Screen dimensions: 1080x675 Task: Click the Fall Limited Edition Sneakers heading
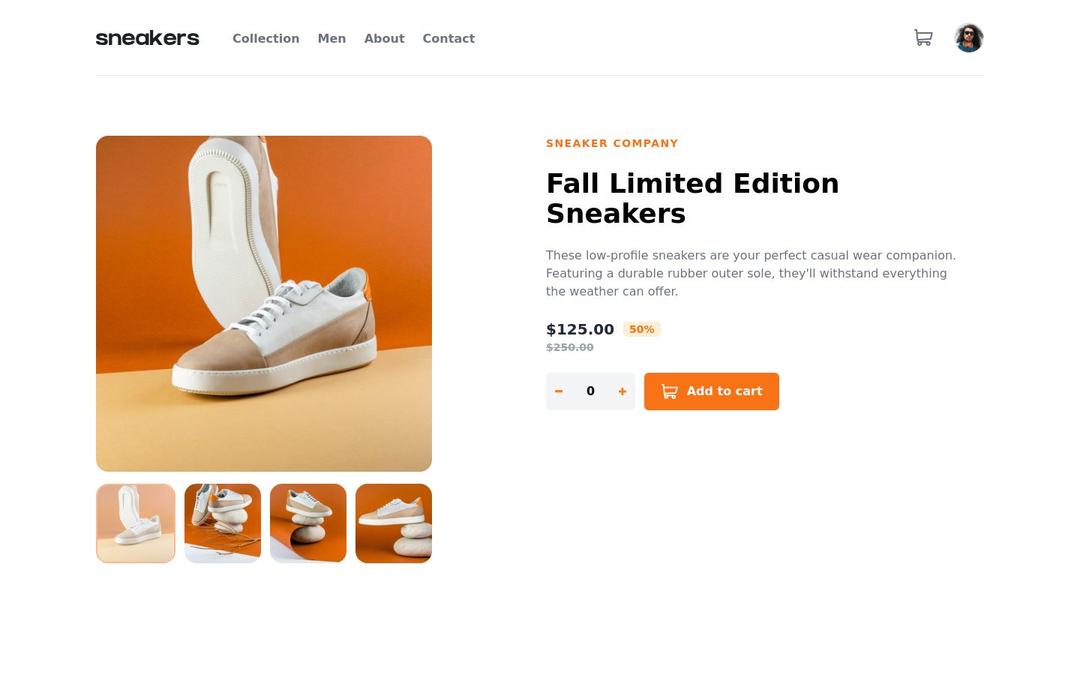point(692,198)
